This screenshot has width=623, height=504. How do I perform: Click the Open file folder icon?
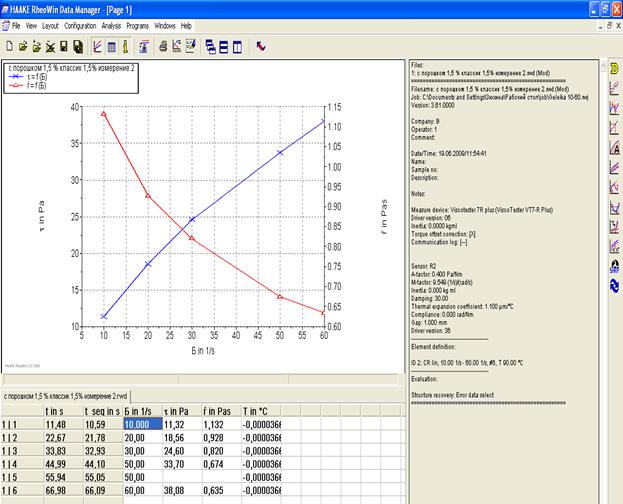coord(23,47)
